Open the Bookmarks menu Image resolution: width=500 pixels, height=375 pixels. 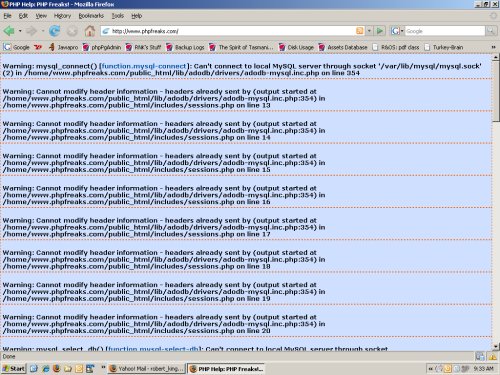tap(91, 16)
